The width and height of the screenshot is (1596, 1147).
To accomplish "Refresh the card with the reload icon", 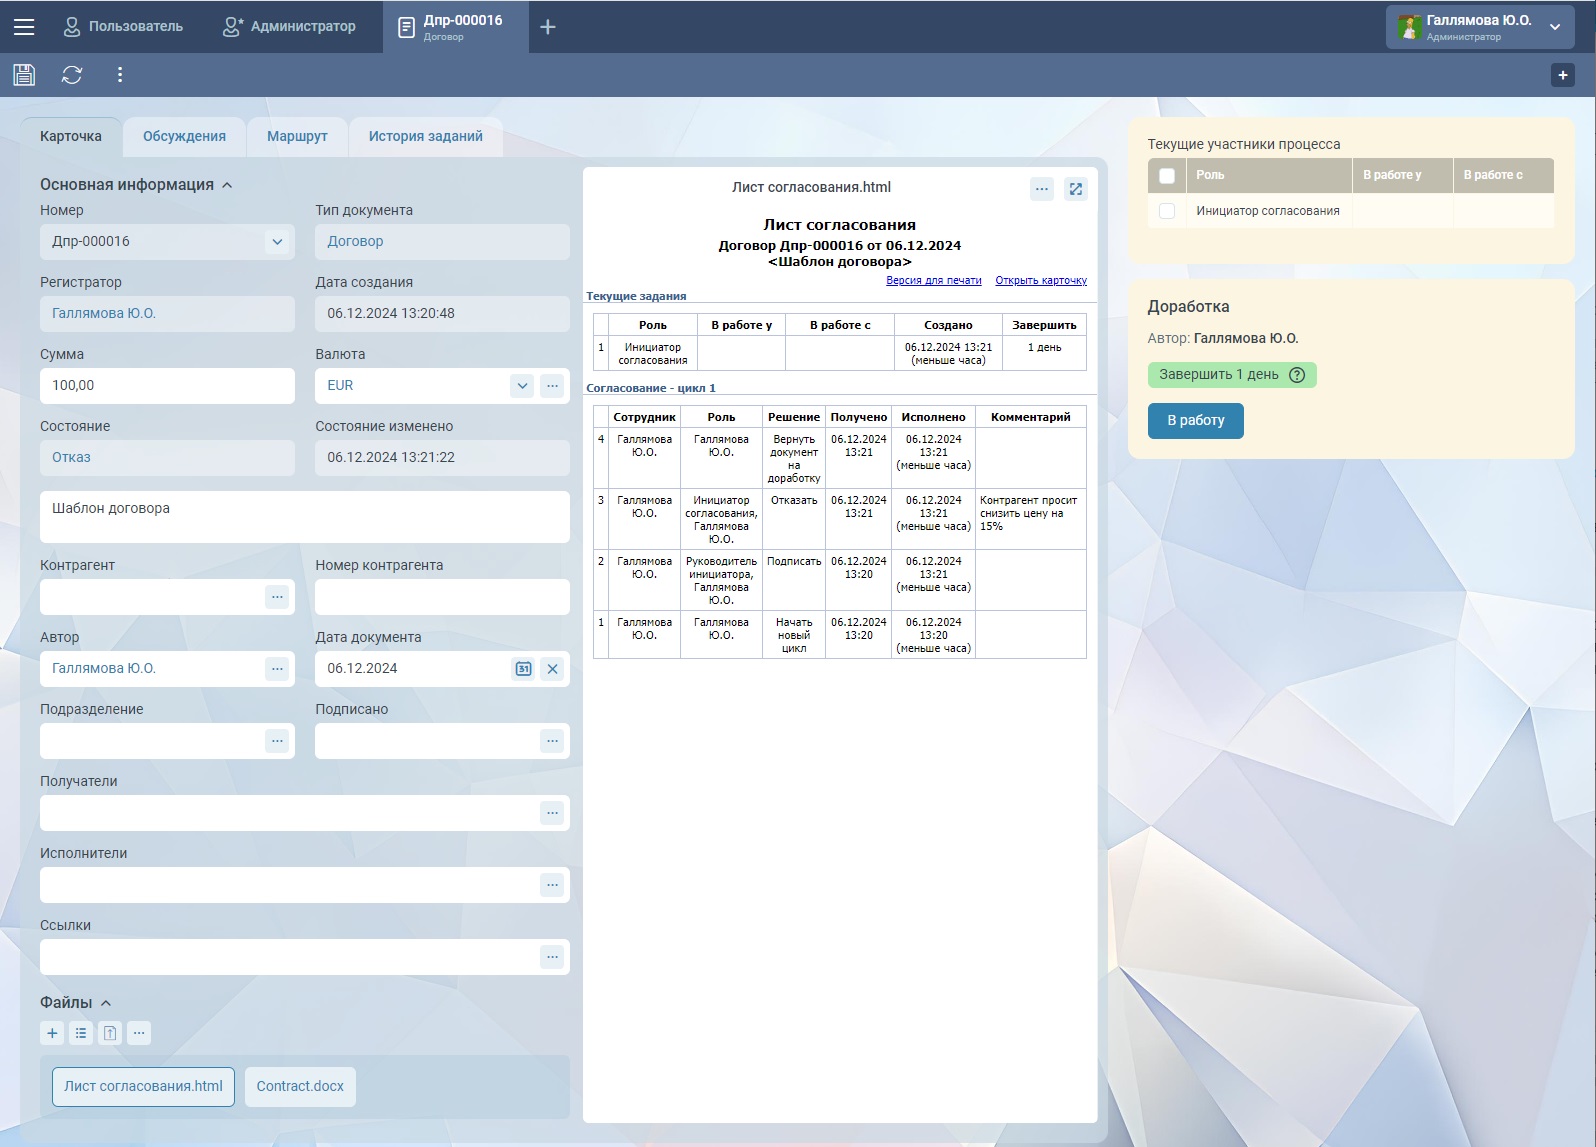I will 72,75.
